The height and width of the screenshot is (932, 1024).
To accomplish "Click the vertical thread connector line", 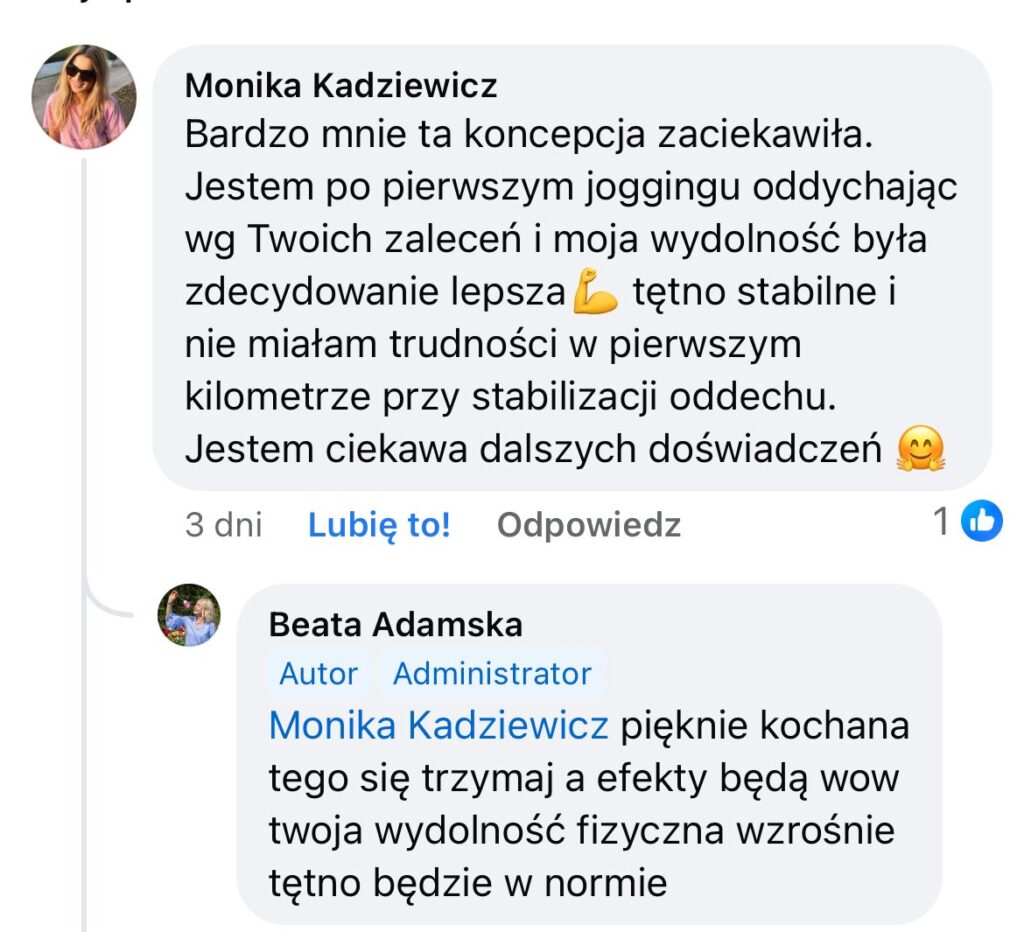I will pyautogui.click(x=85, y=400).
